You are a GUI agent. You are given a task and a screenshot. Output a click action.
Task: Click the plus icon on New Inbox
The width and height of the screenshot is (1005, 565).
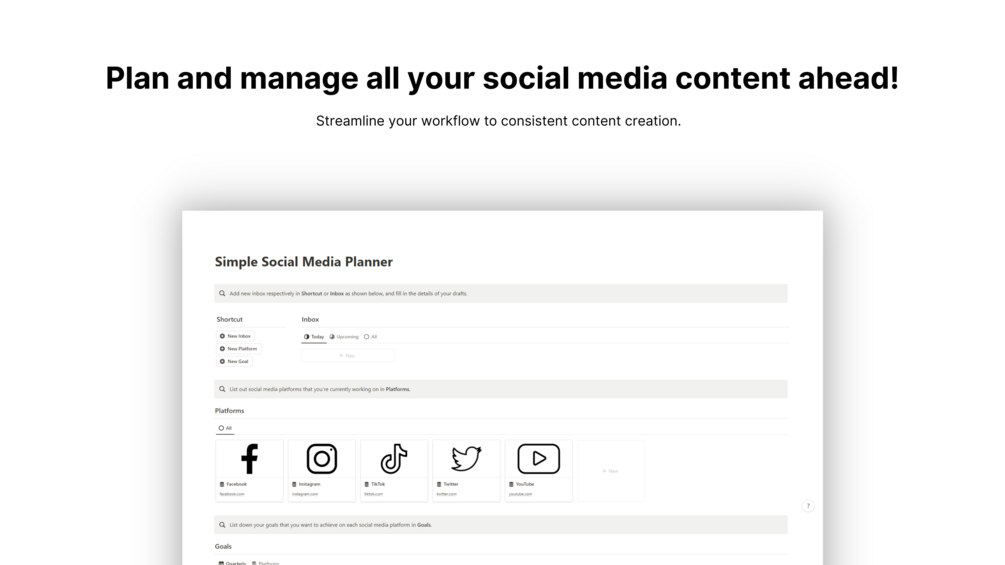[x=222, y=336]
